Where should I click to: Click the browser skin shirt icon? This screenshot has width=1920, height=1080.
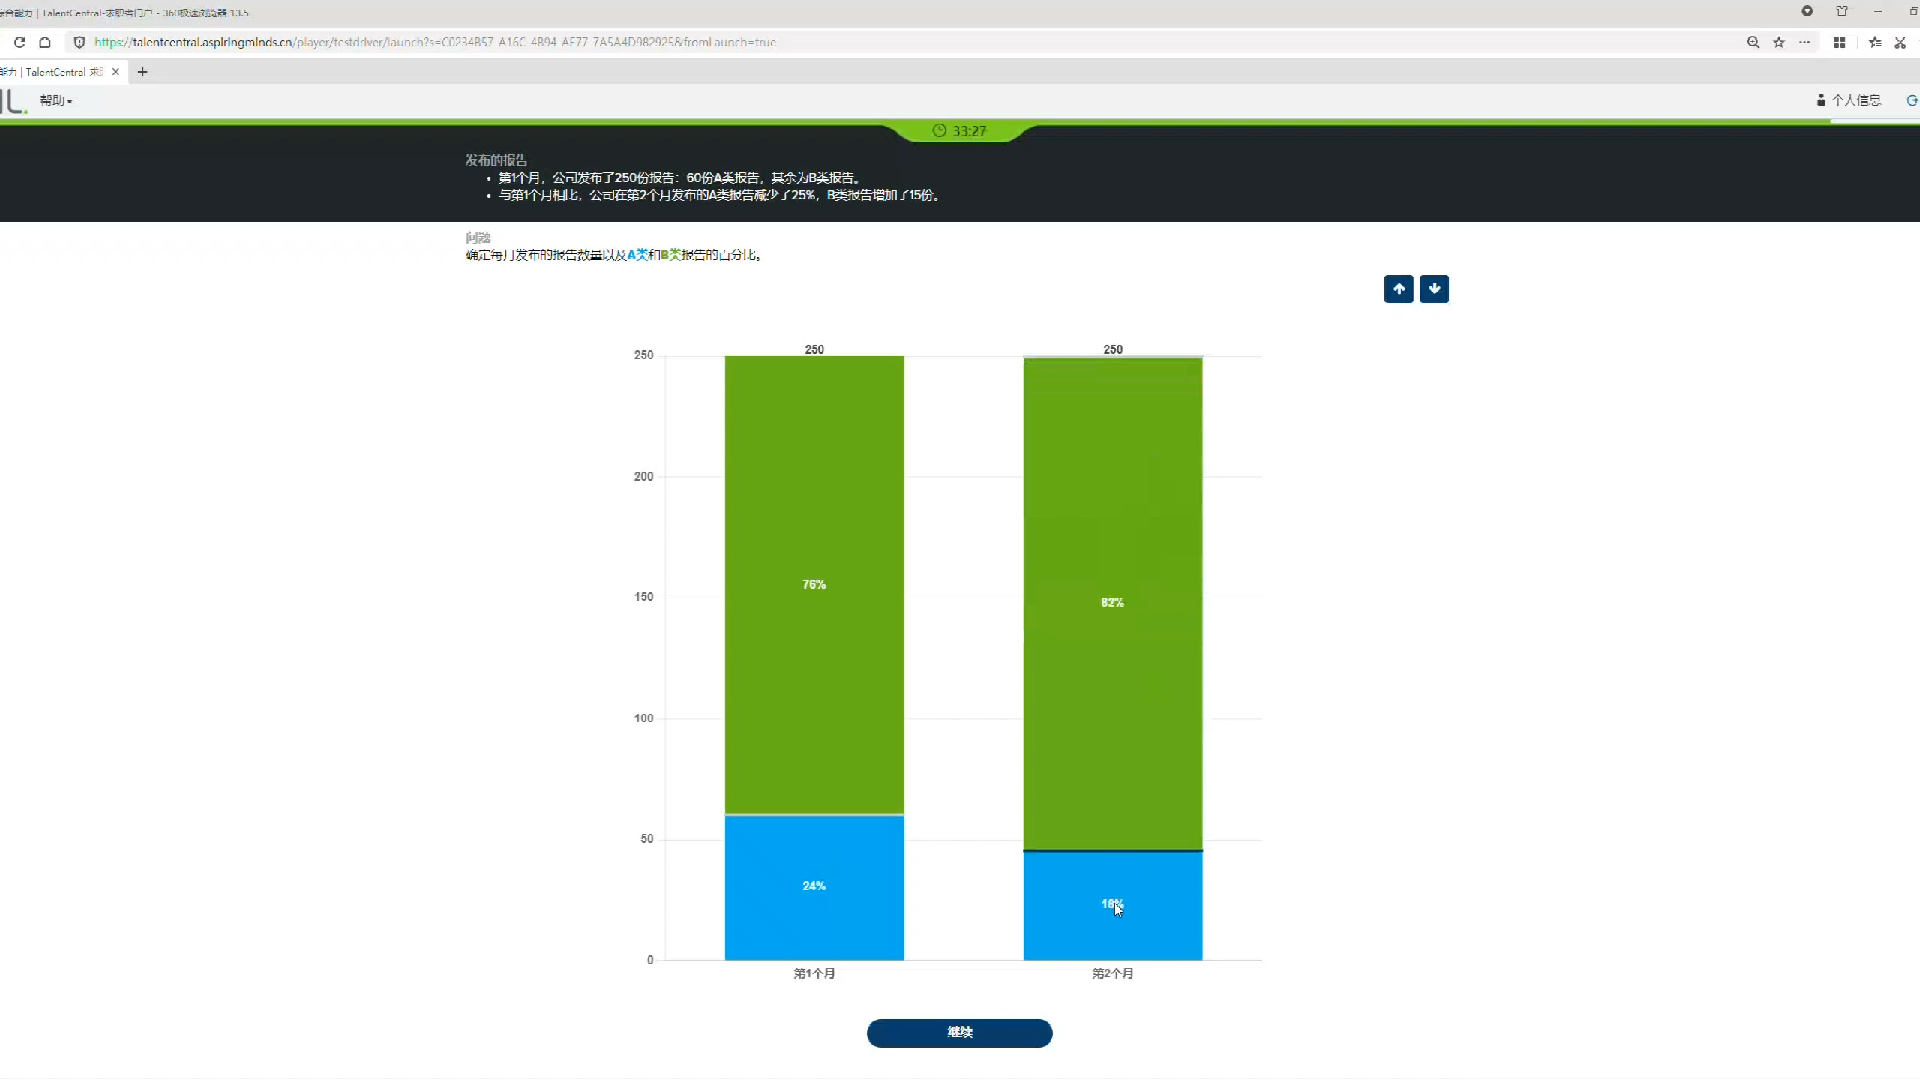tap(1842, 11)
